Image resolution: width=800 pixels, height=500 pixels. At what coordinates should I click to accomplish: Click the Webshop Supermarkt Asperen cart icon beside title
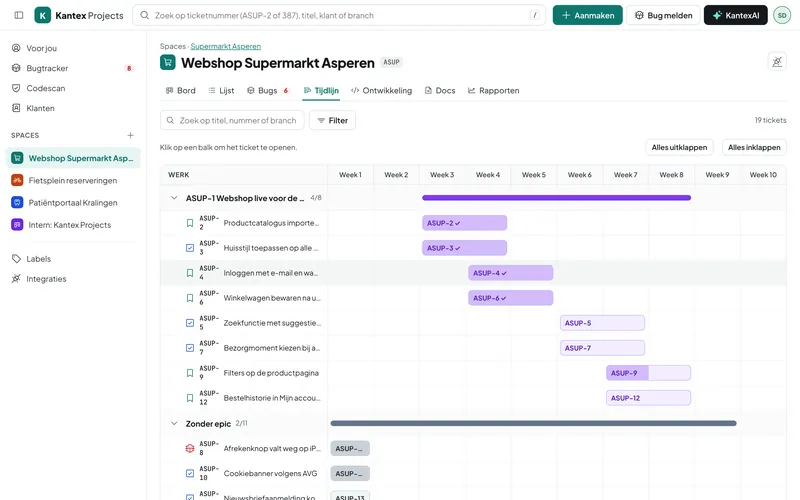pyautogui.click(x=168, y=62)
